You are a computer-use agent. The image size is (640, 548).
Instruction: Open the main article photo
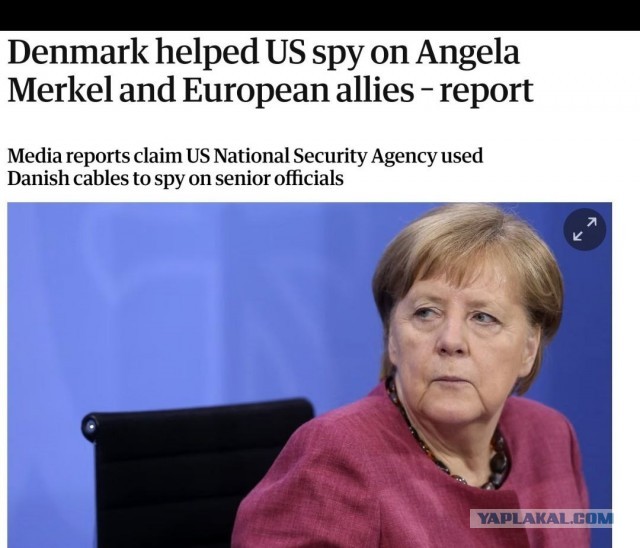tap(309, 375)
